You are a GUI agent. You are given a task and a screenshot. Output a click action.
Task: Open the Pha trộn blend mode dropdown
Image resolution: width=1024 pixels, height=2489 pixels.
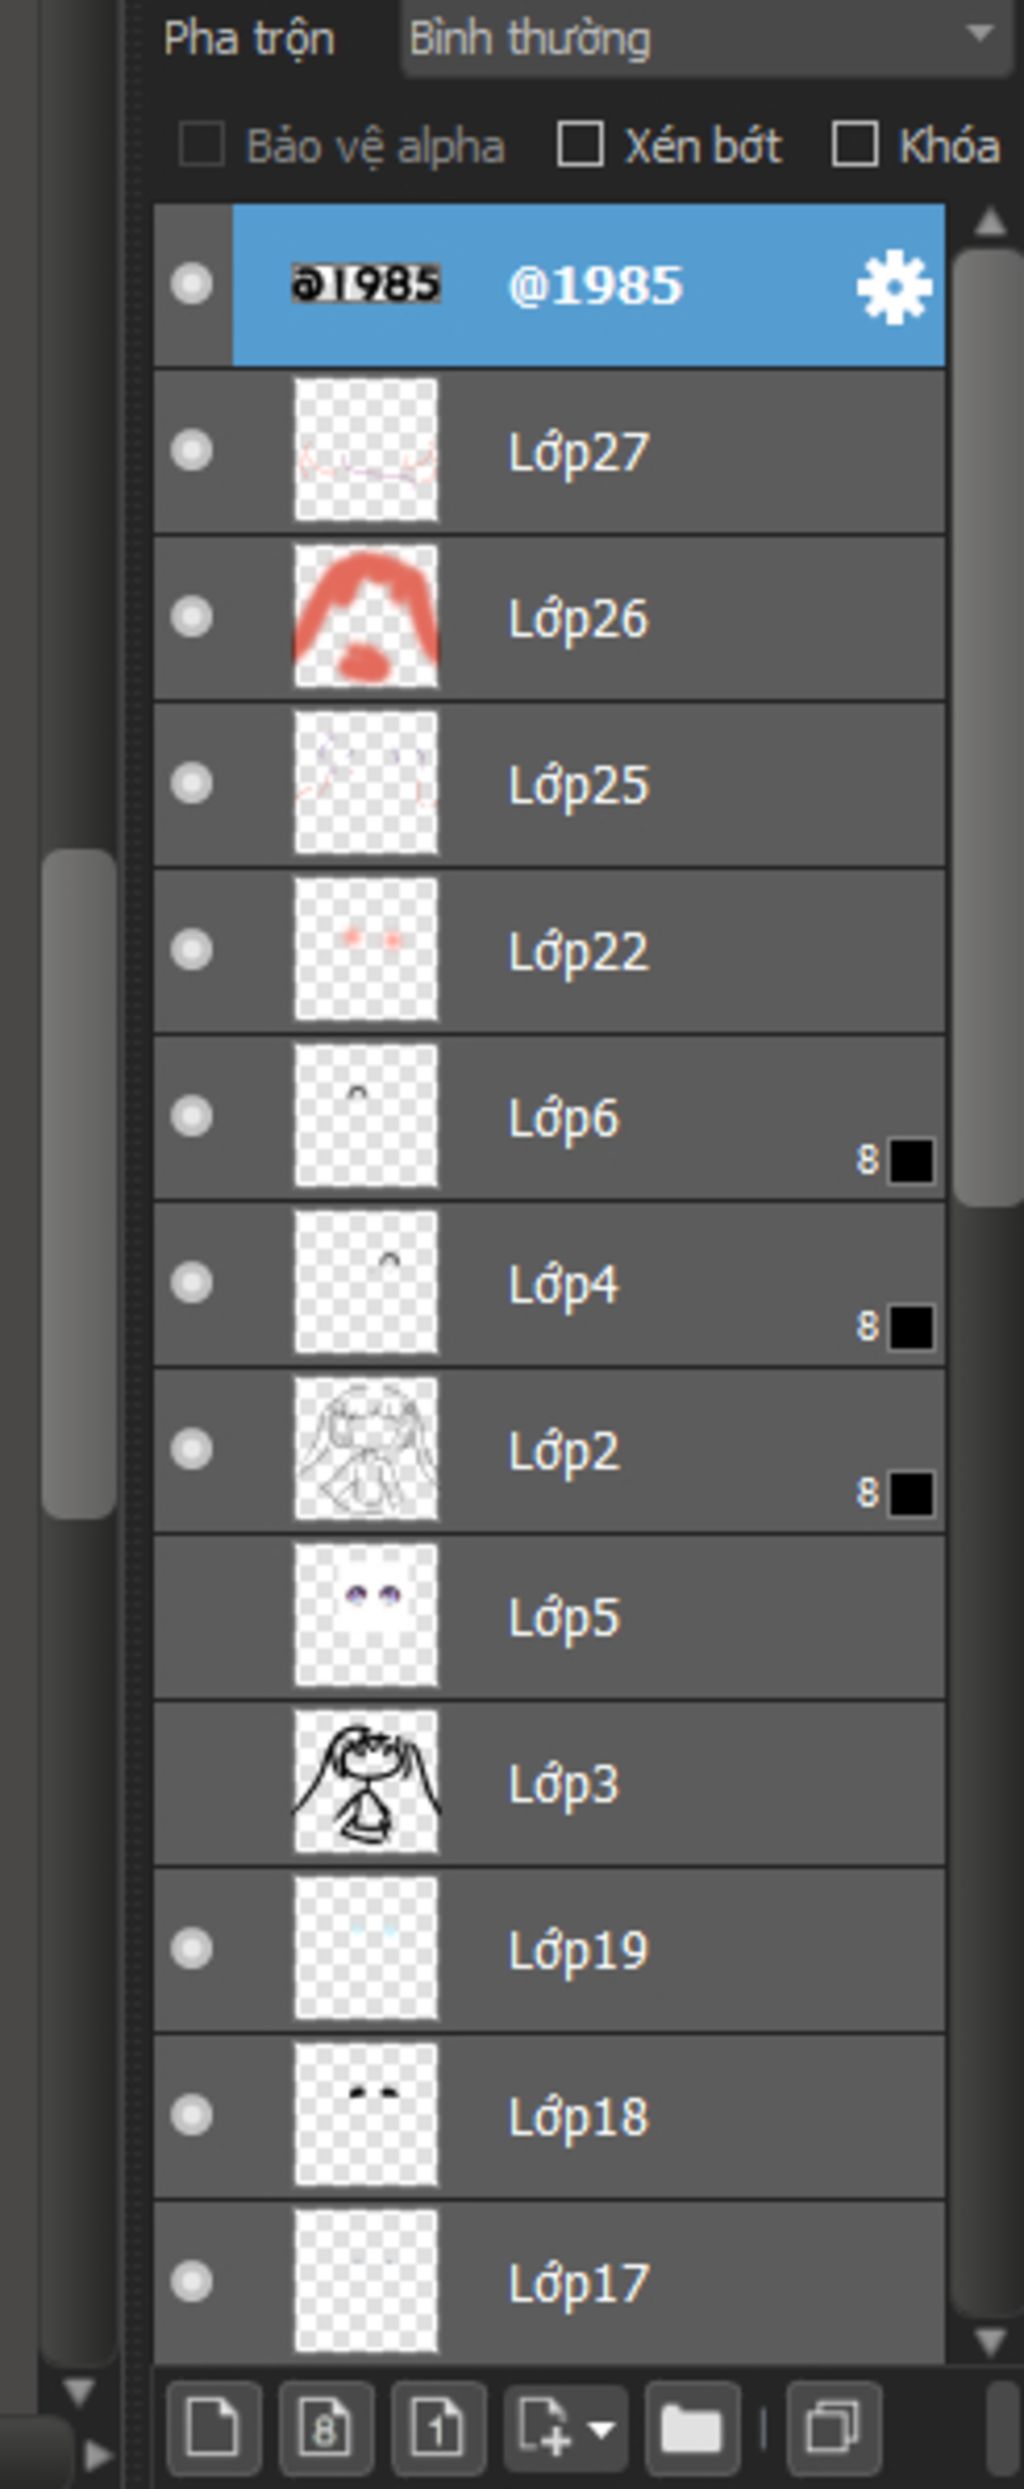point(706,38)
